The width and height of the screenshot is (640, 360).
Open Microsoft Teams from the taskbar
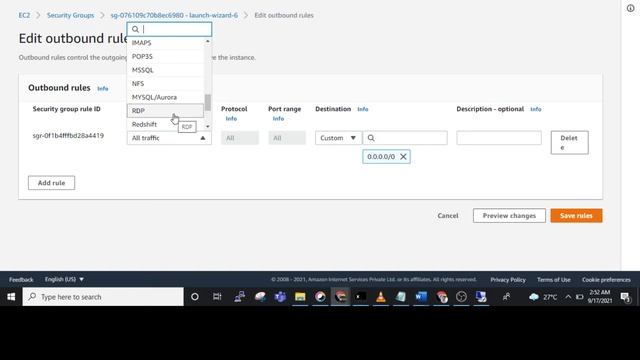tap(280, 297)
